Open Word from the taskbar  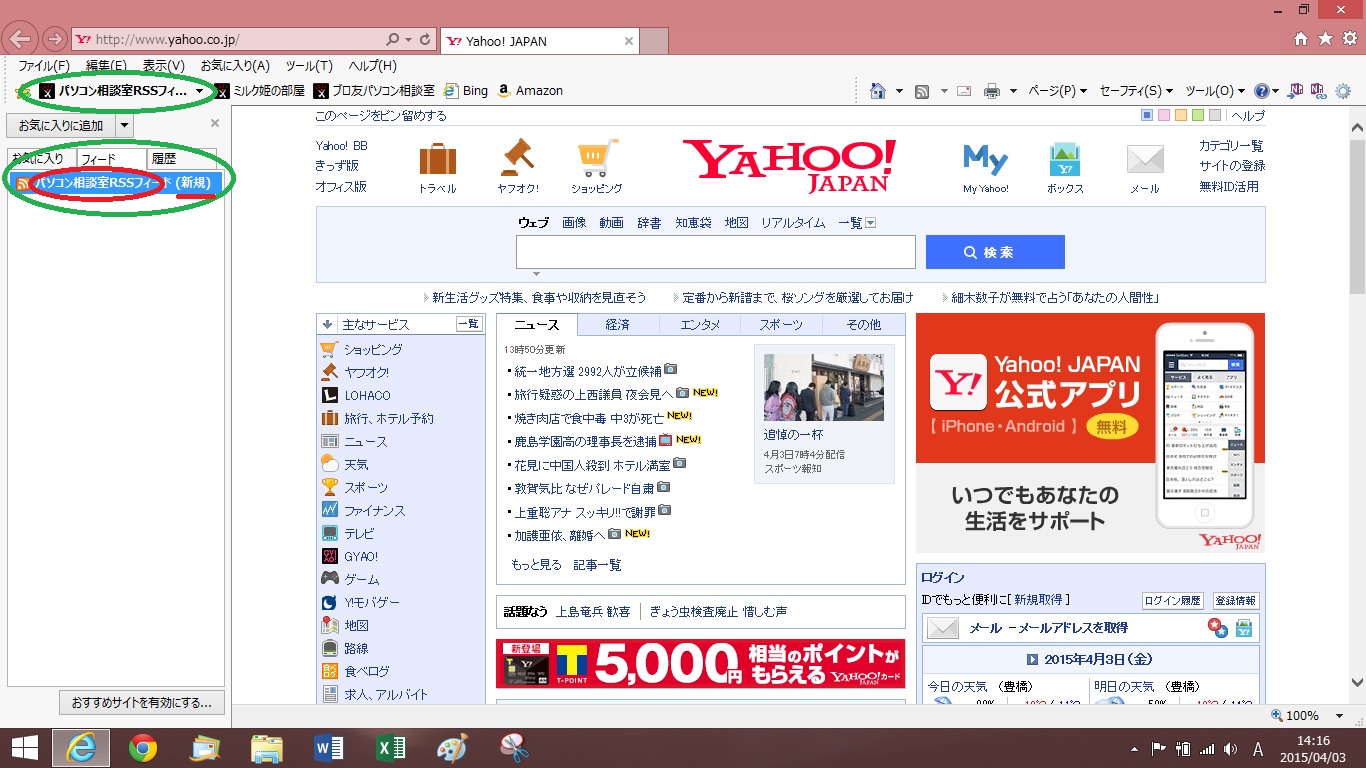coord(328,748)
